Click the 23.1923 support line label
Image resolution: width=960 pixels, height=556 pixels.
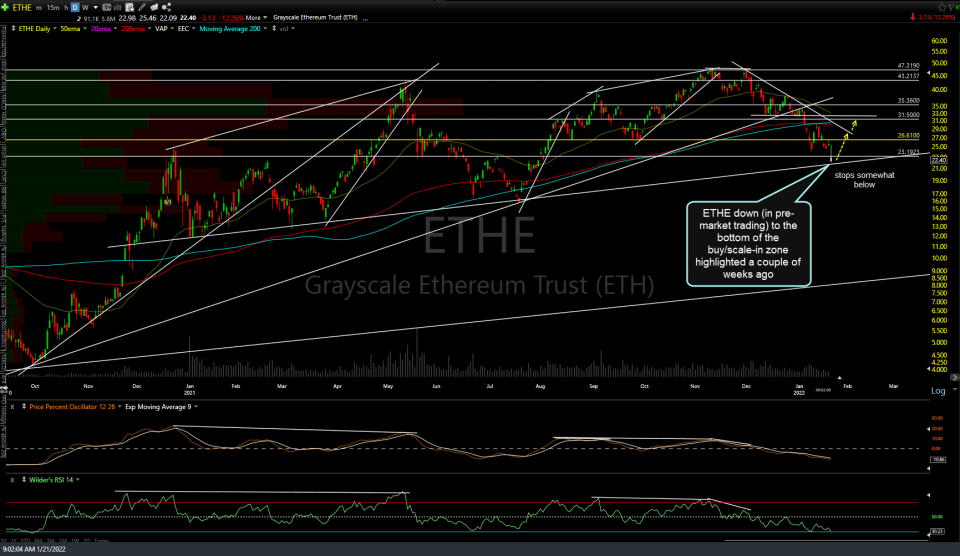(909, 152)
